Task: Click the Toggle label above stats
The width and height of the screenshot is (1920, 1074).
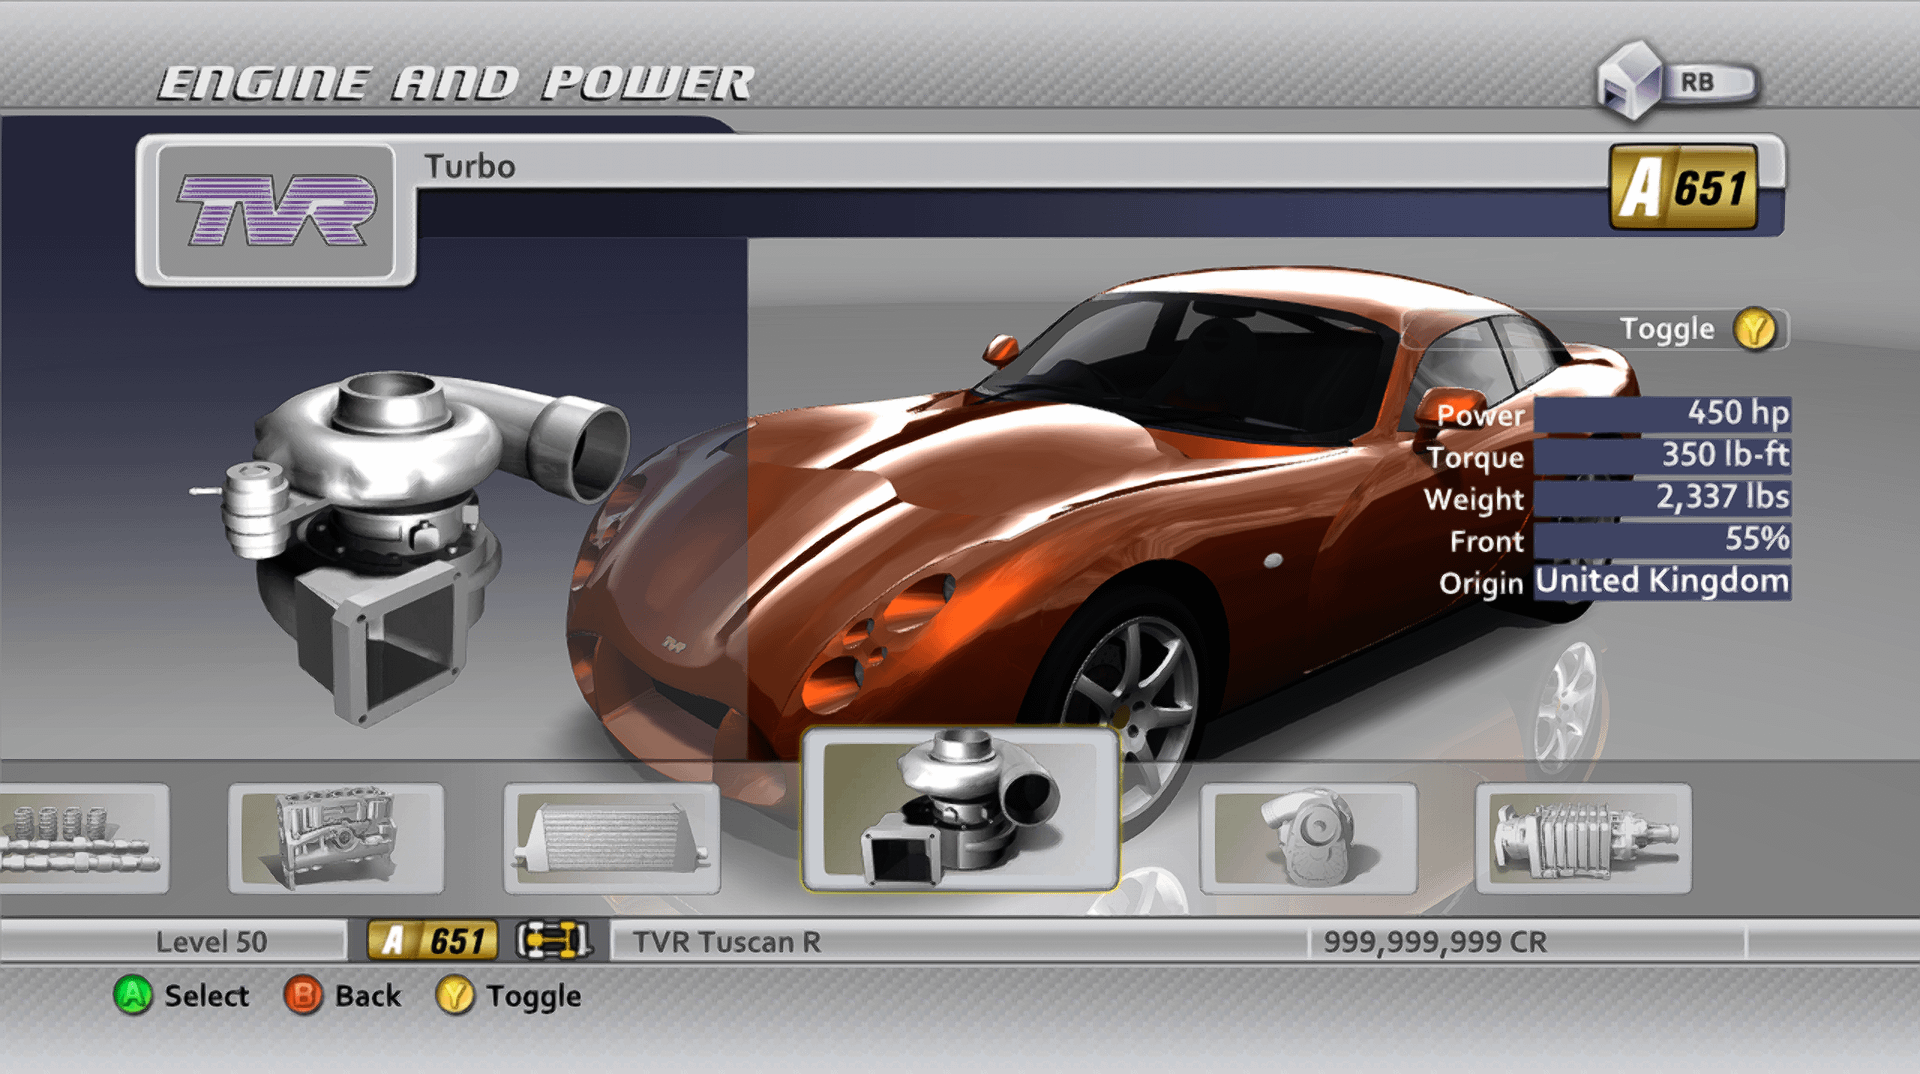Action: pos(1667,330)
